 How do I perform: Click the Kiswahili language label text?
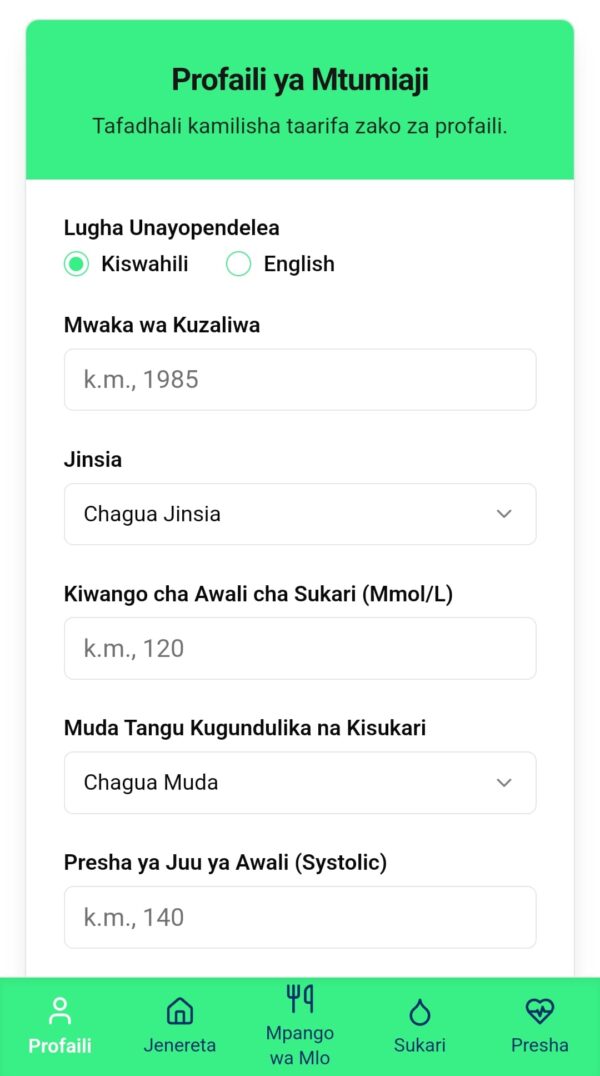(x=144, y=264)
